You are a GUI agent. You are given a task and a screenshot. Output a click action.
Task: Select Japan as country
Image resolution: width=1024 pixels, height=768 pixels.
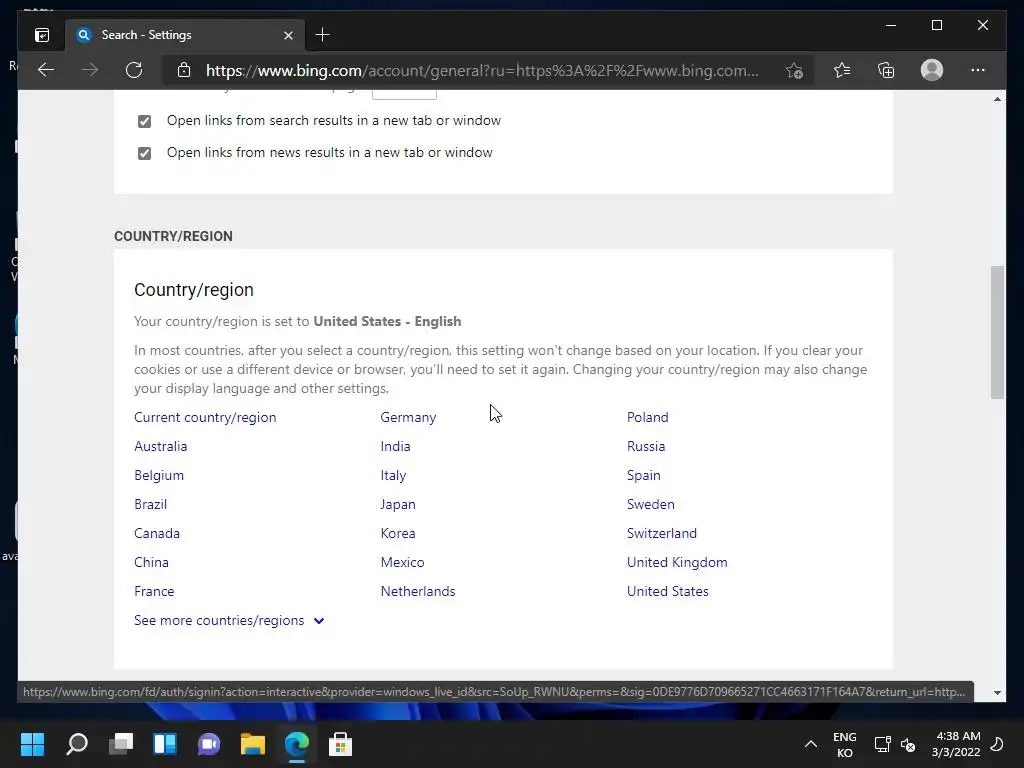tap(398, 504)
